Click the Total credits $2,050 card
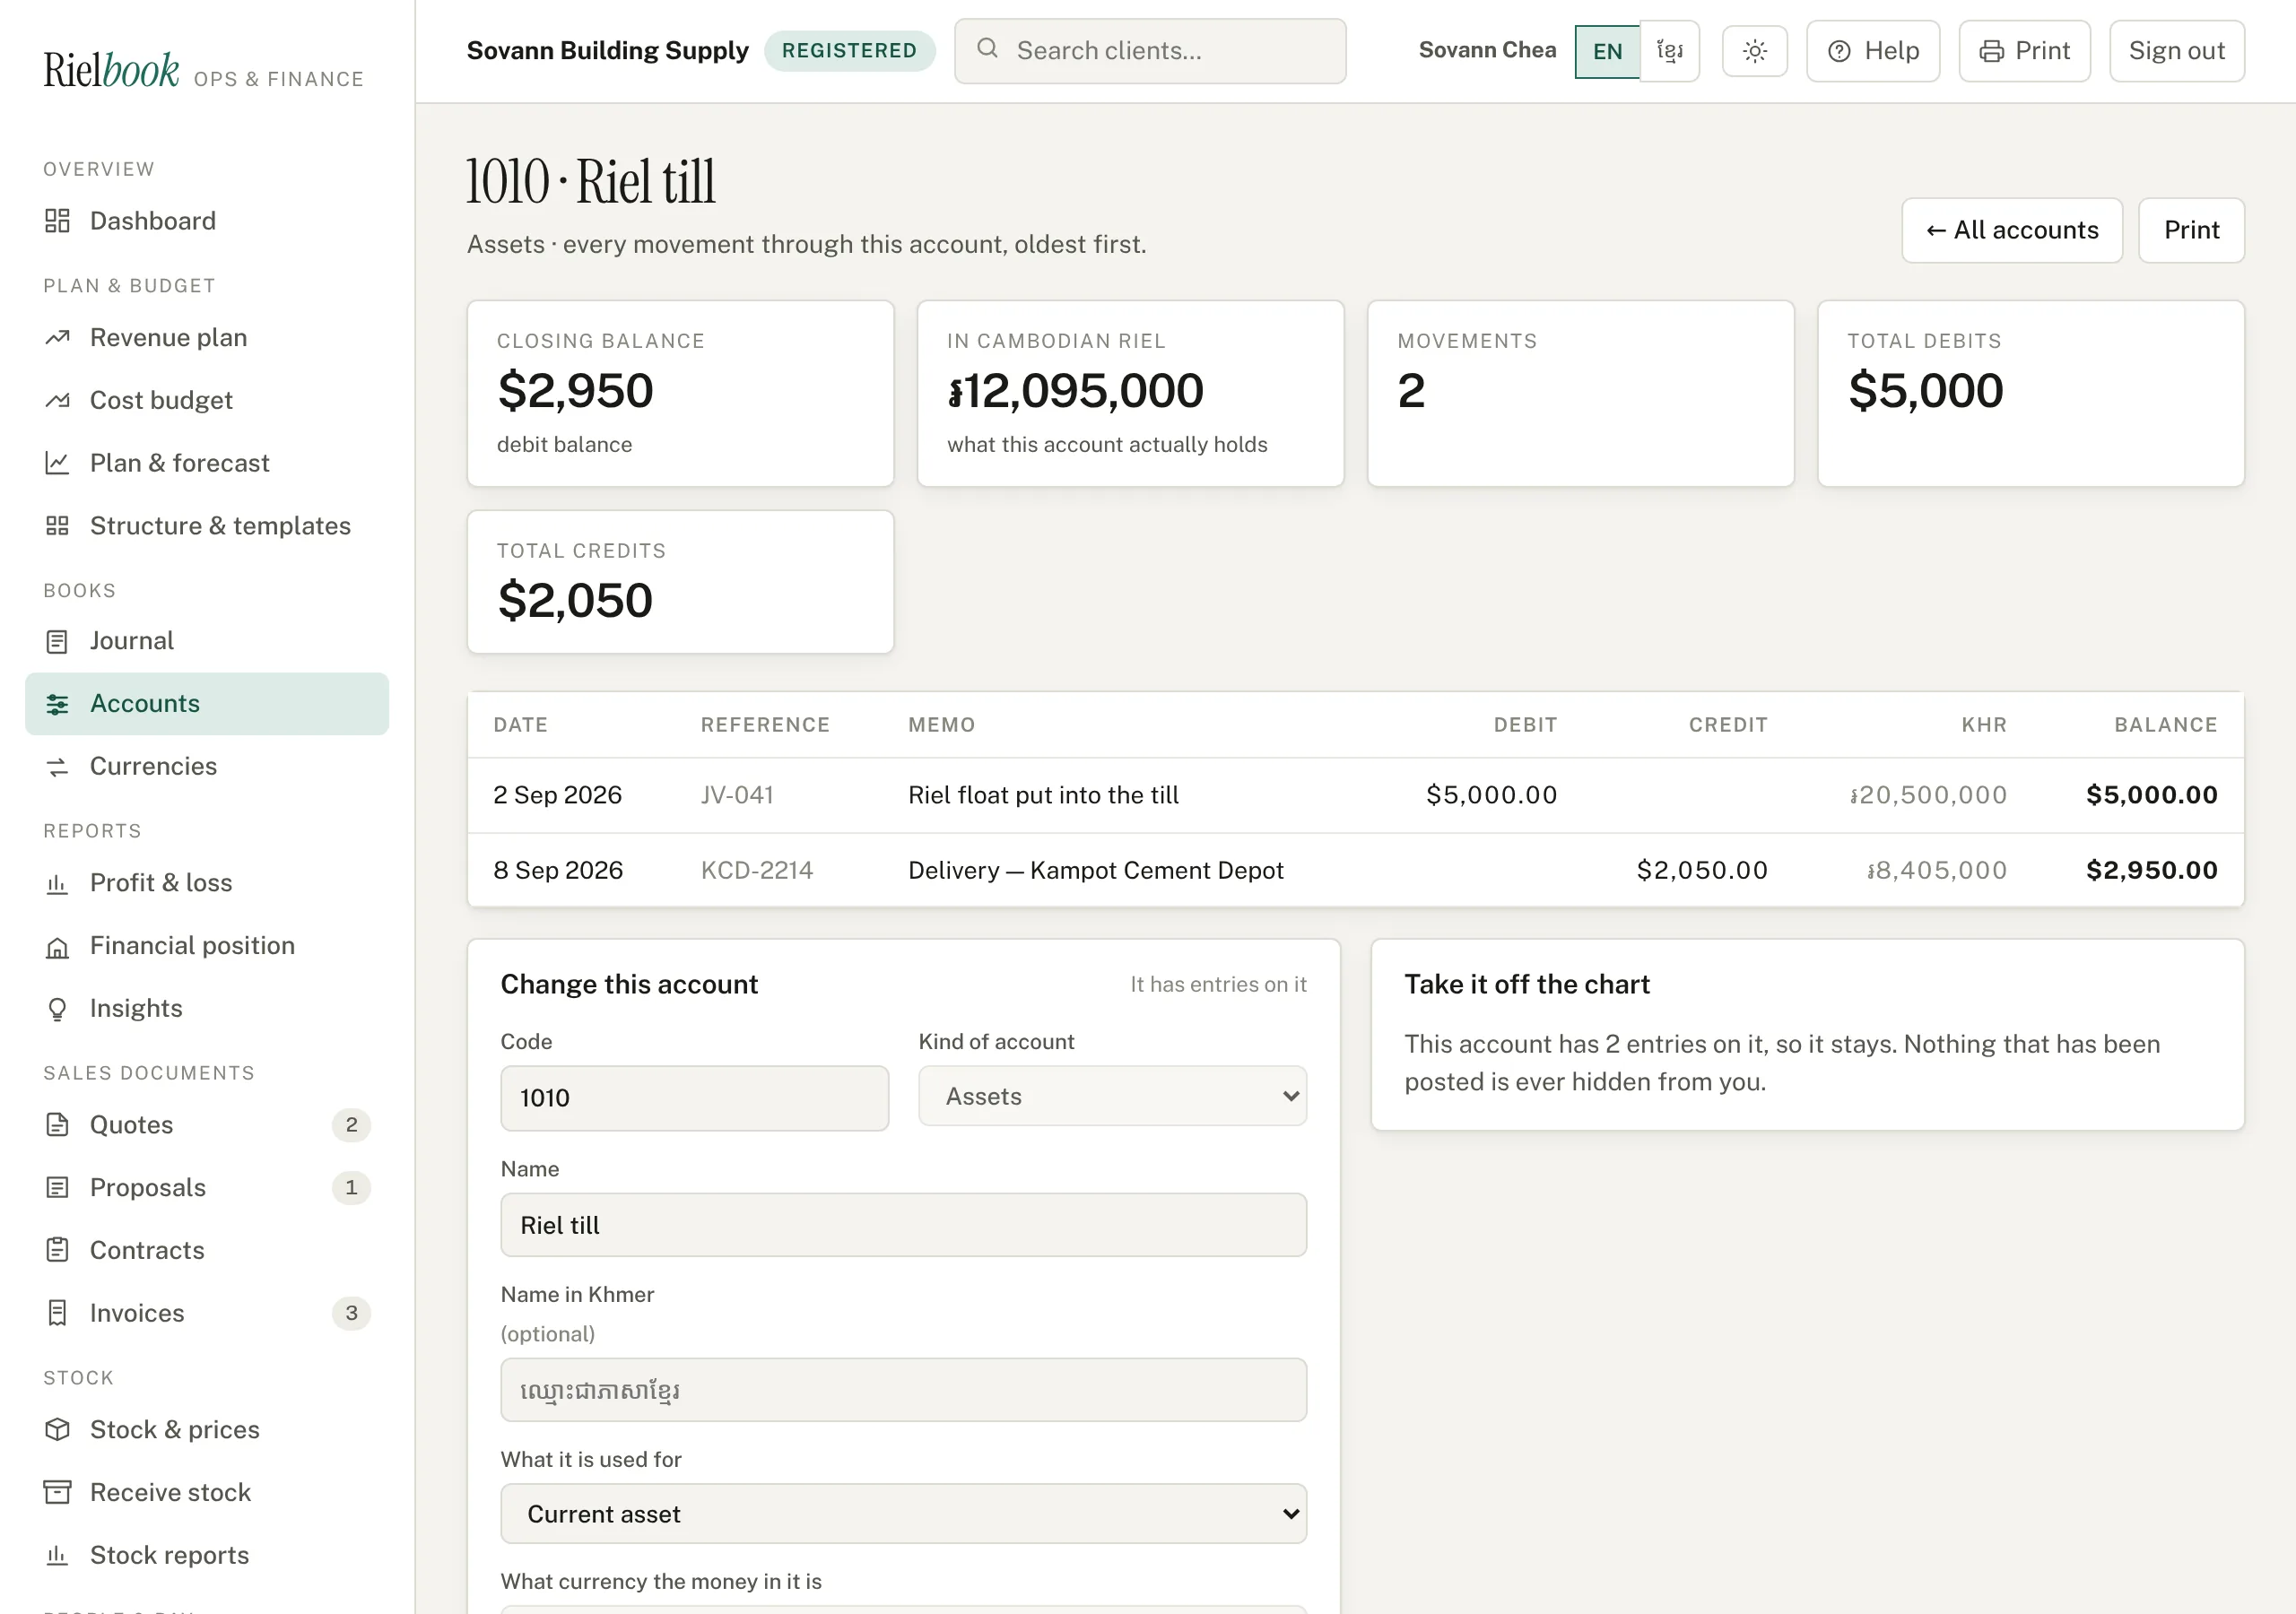The image size is (2296, 1614). (680, 582)
